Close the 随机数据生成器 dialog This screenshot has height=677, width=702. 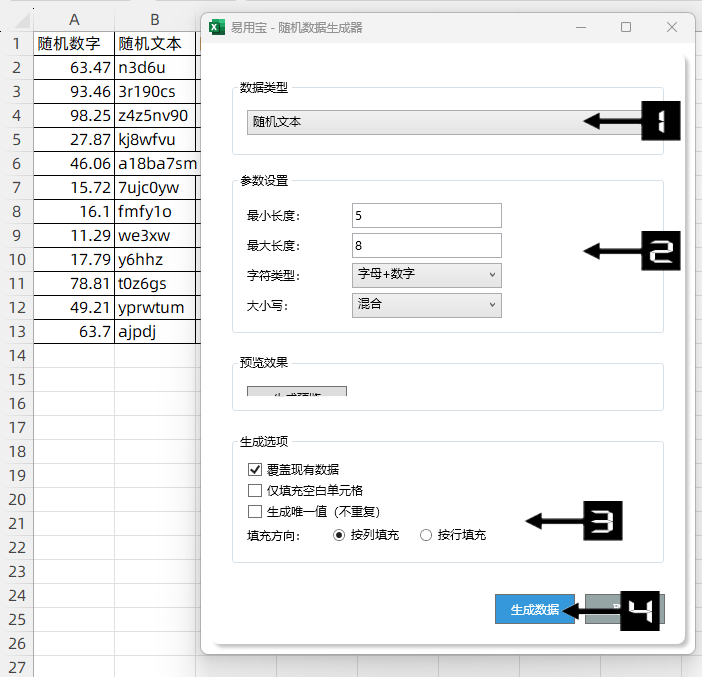(672, 27)
